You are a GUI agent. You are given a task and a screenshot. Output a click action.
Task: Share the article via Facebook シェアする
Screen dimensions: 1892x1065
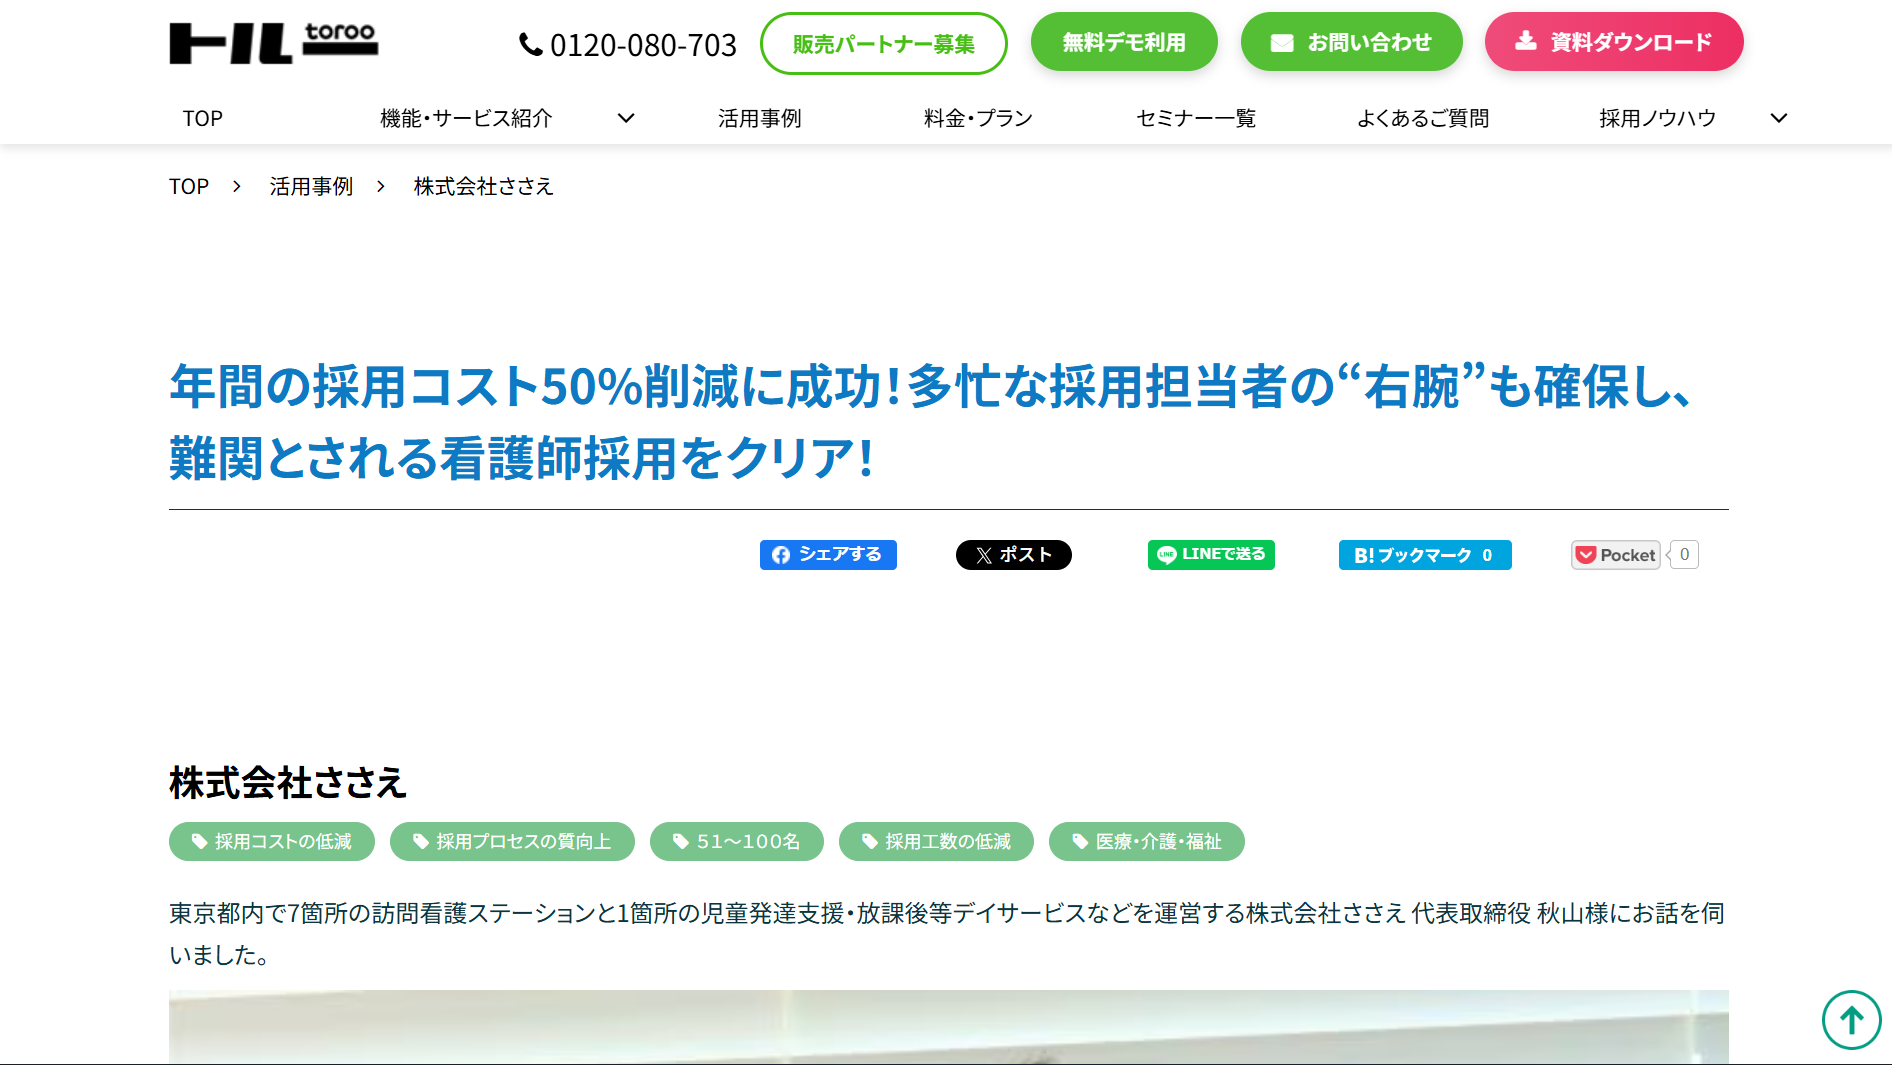point(828,554)
